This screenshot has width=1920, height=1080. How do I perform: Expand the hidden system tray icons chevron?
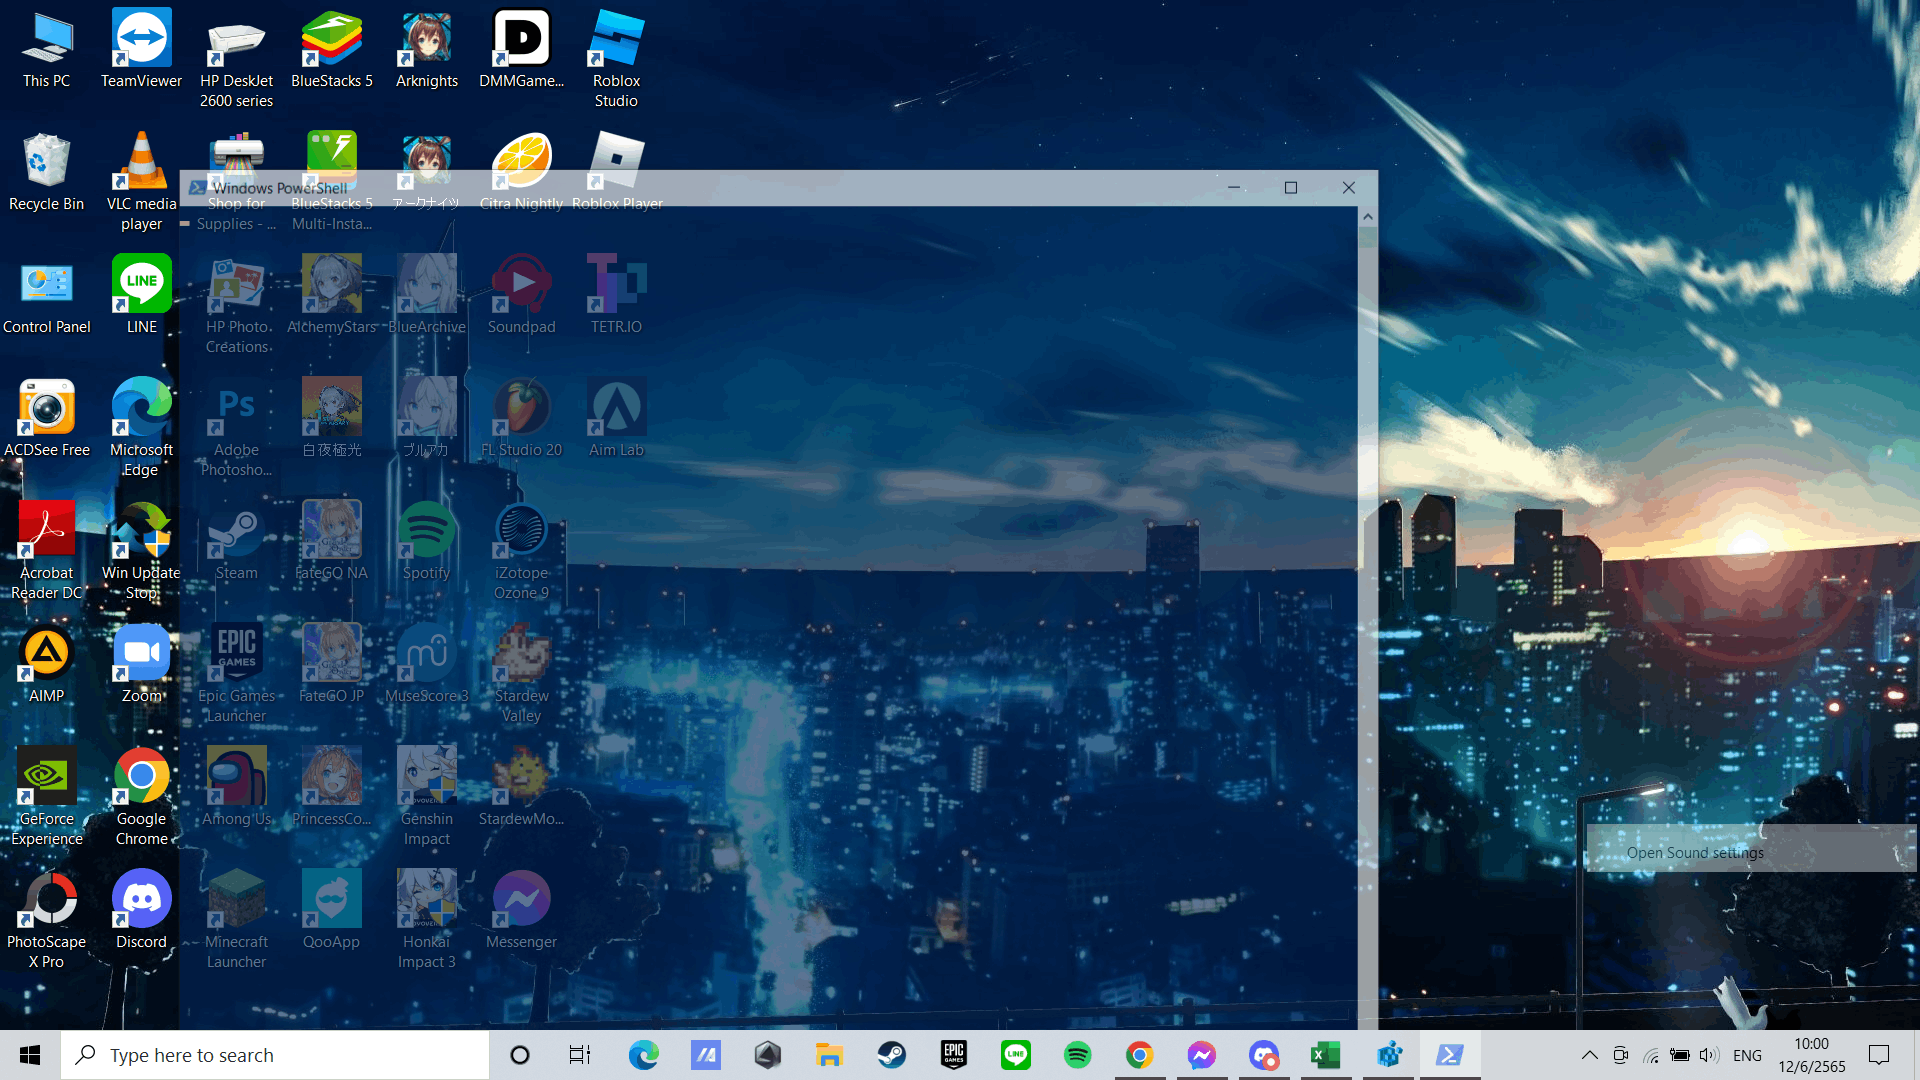(1589, 1055)
